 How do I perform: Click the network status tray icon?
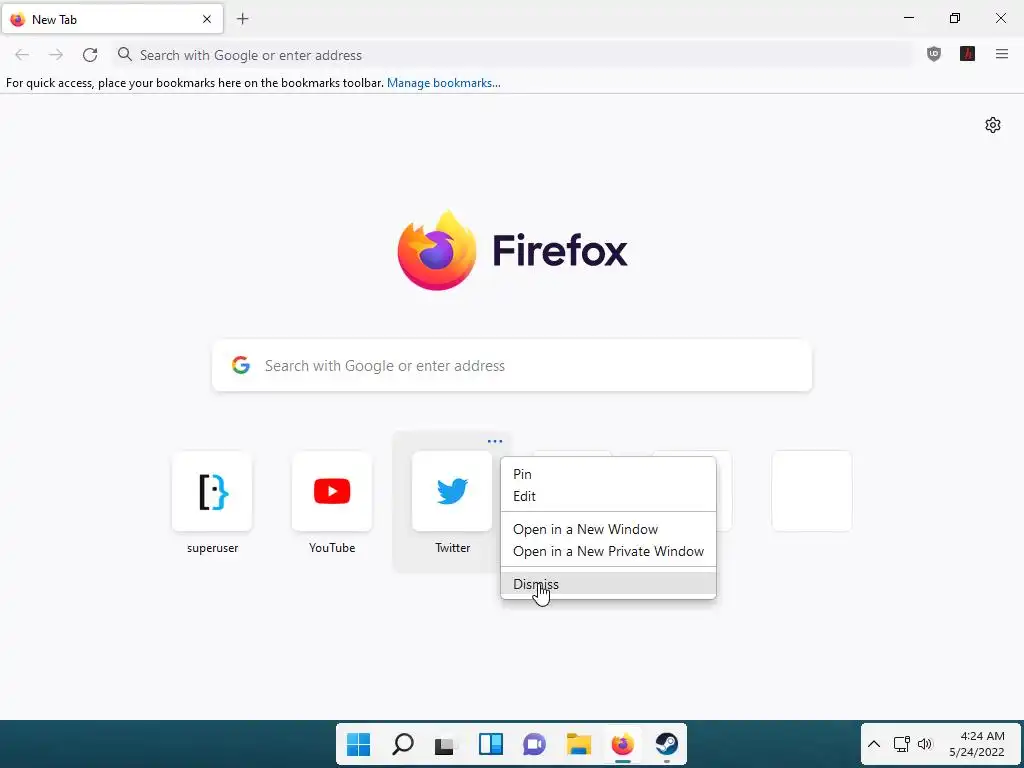[902, 744]
